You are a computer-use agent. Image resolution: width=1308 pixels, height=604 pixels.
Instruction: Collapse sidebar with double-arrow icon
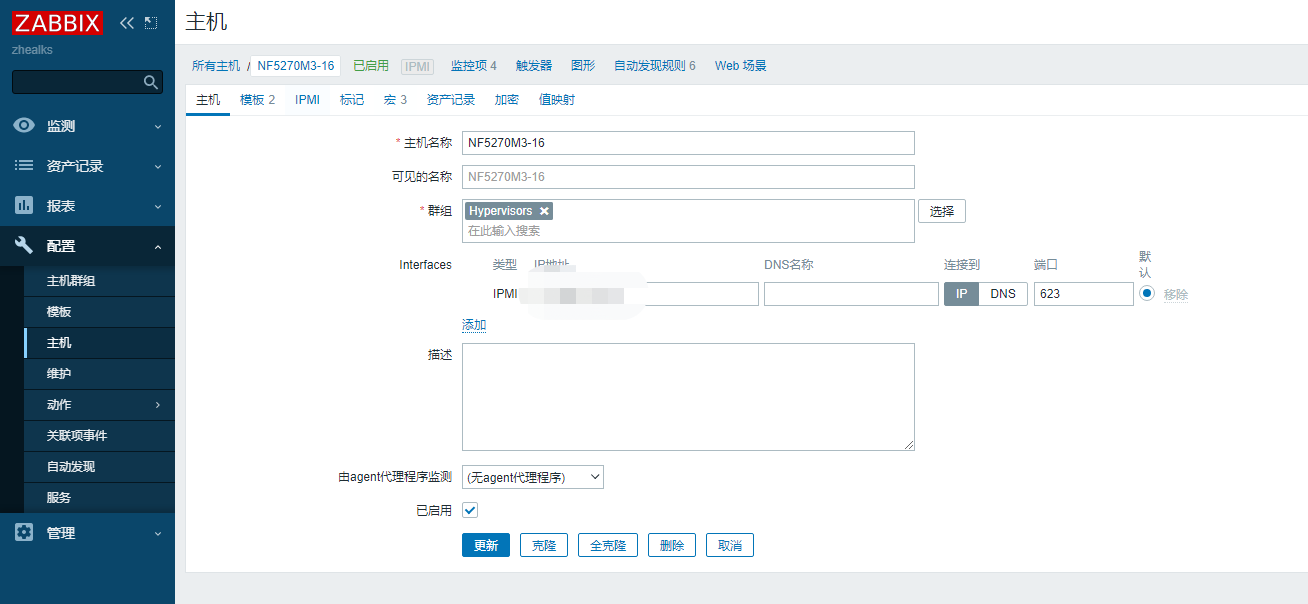point(127,23)
